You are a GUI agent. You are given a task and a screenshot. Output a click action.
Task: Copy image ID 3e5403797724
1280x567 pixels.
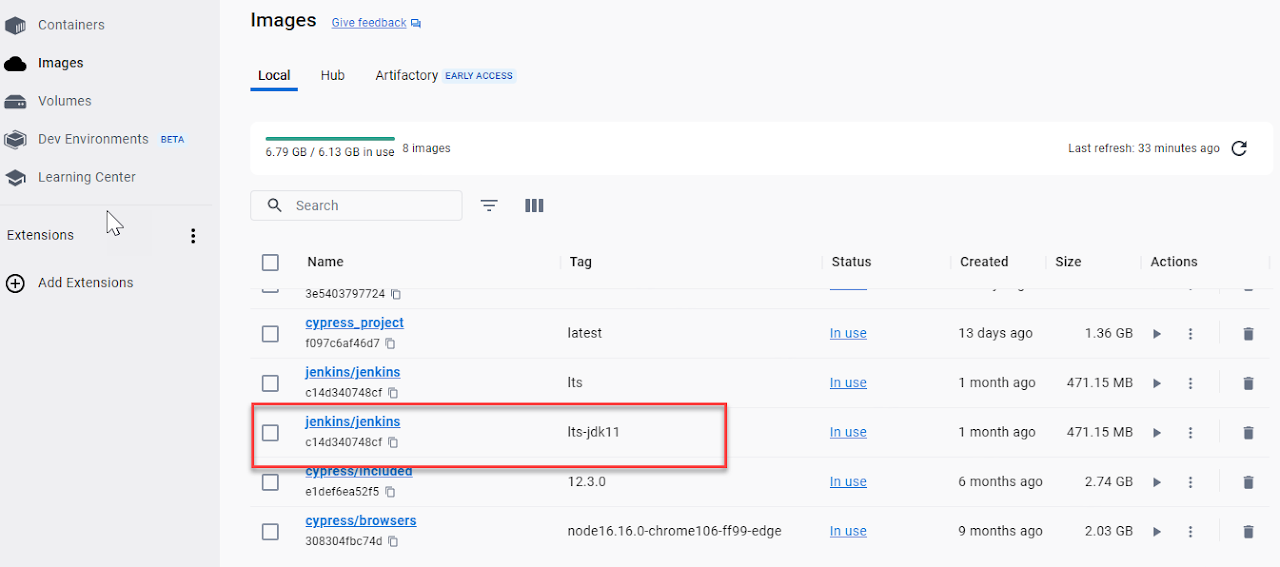396,294
